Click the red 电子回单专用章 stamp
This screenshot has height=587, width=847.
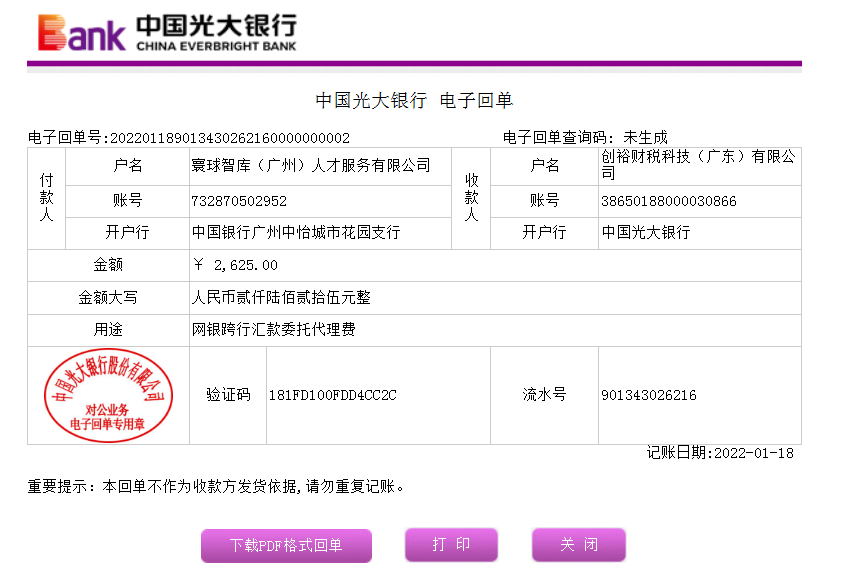108,396
